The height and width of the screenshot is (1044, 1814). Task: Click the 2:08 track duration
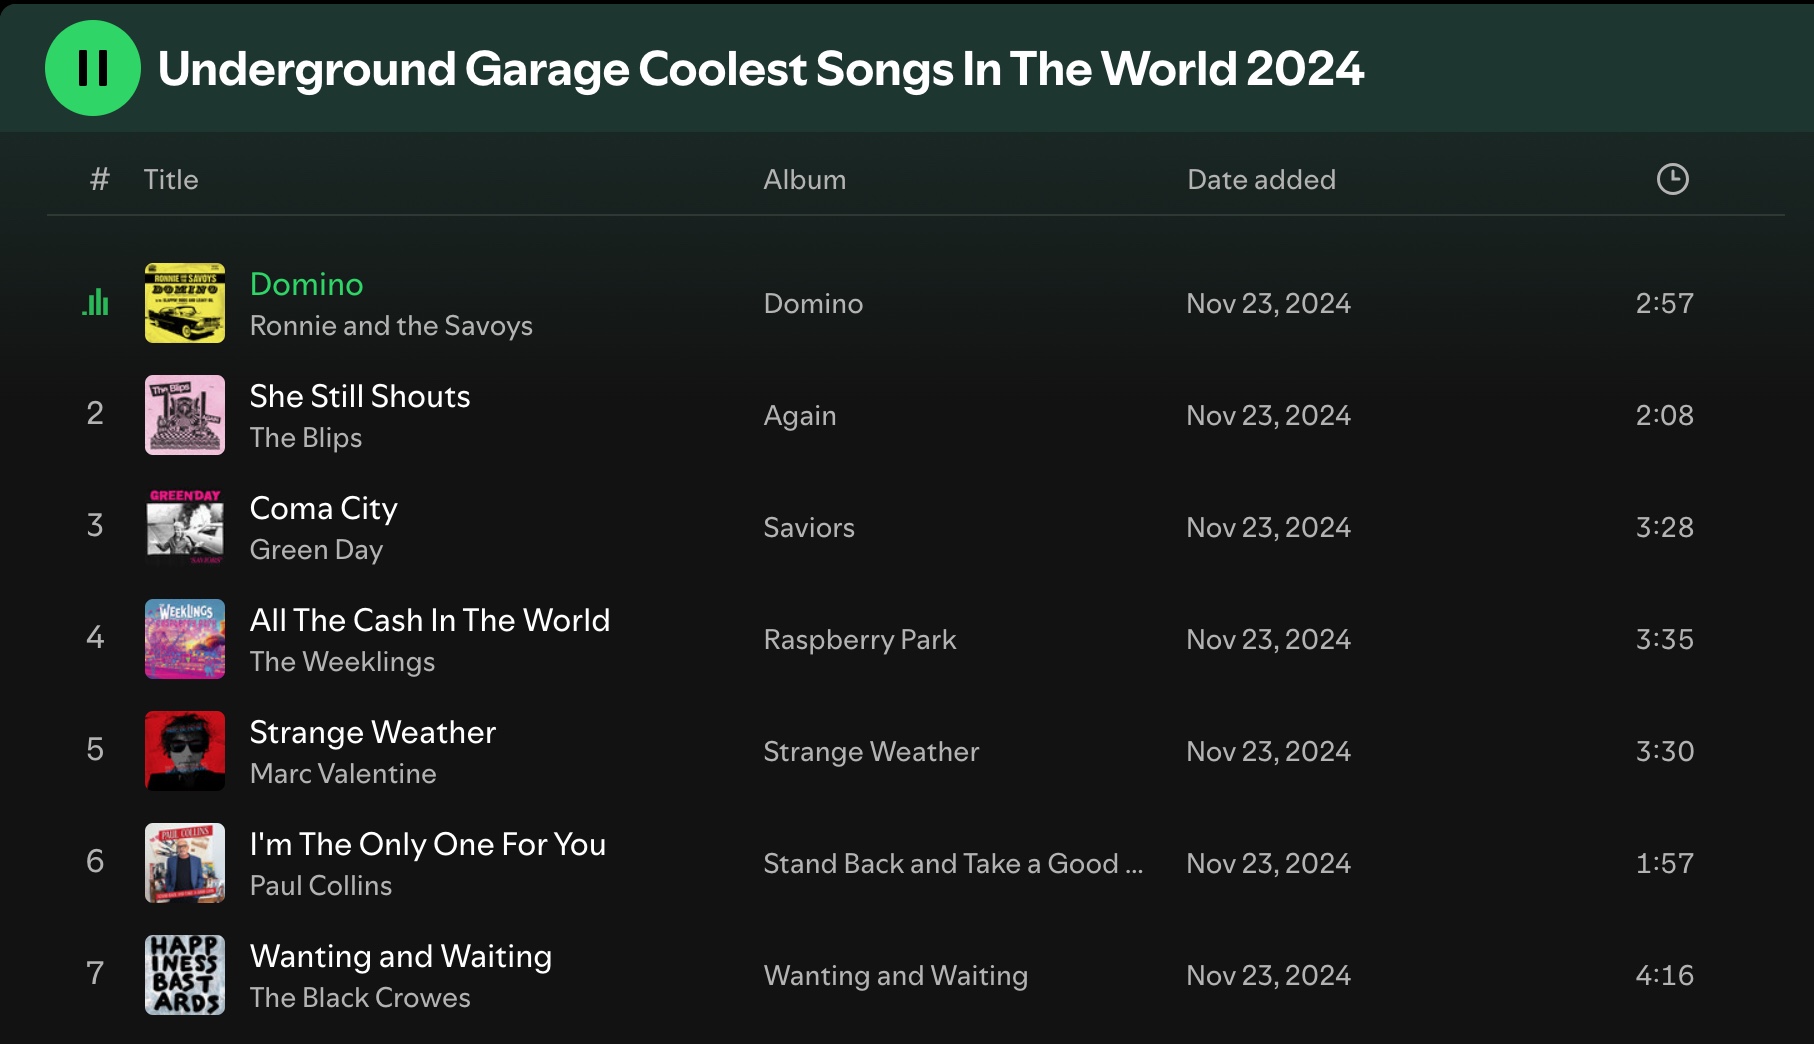[1664, 415]
